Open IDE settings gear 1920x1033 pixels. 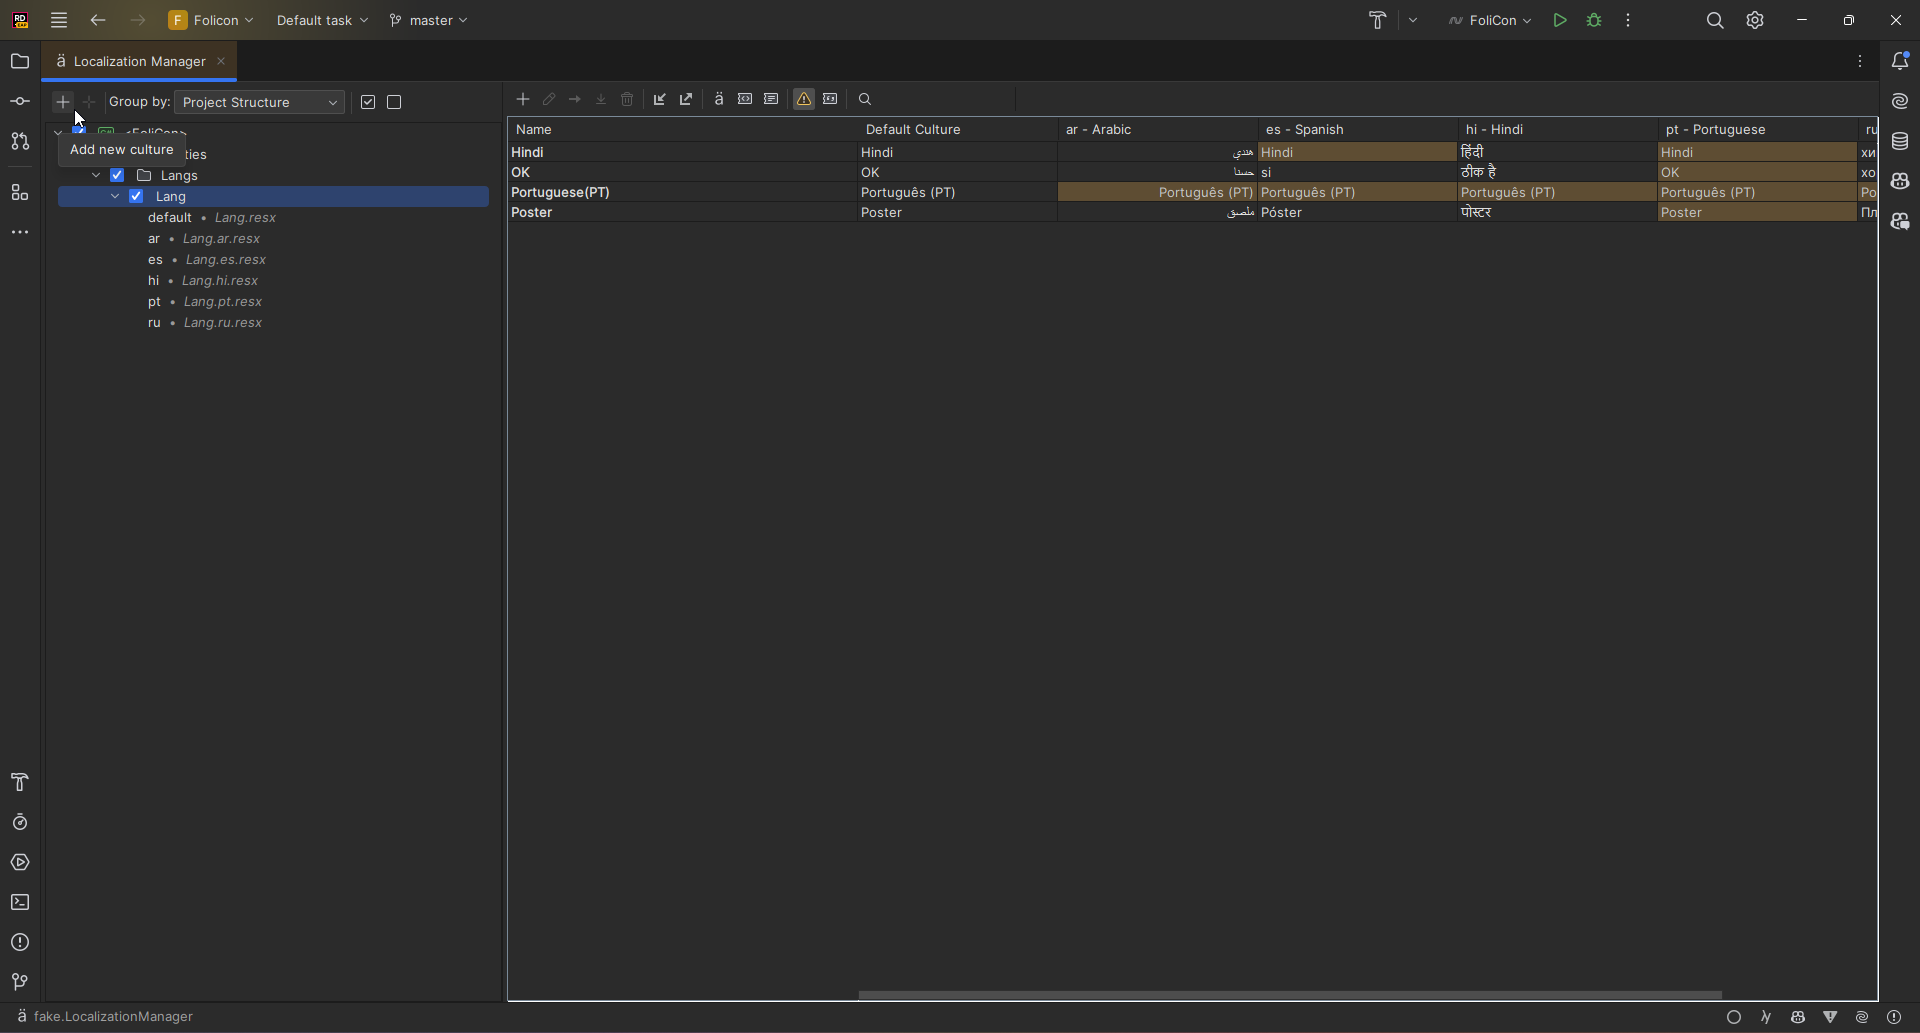click(1756, 20)
